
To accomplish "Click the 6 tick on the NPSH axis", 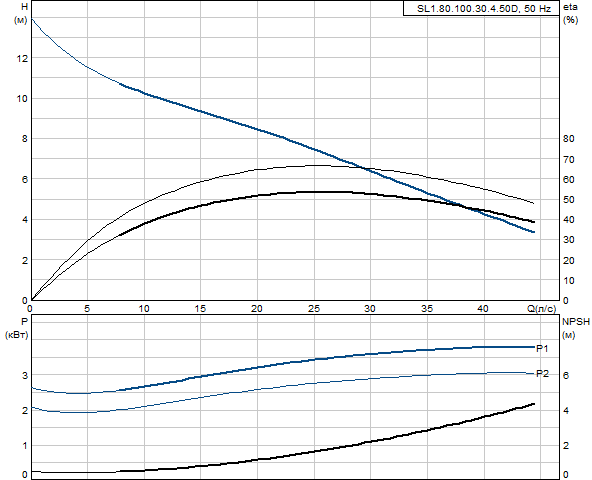I will [x=566, y=375].
